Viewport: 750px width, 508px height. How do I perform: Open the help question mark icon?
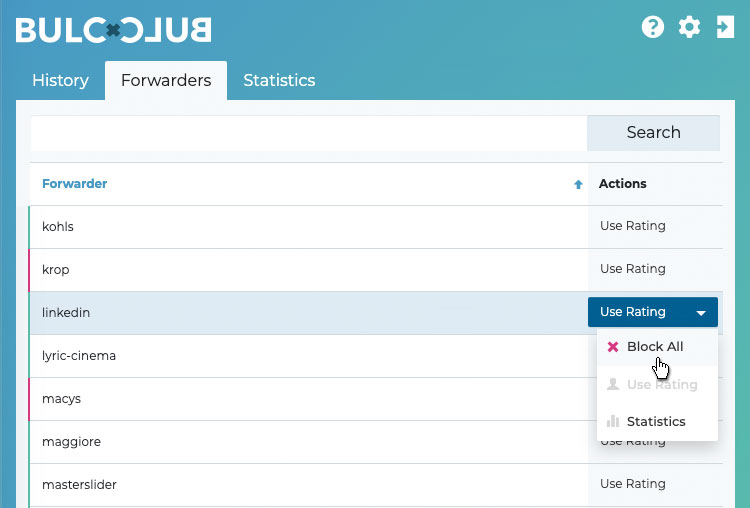point(653,27)
